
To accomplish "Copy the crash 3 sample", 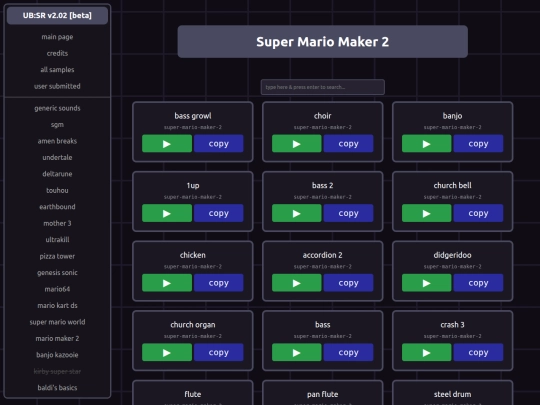I will (x=478, y=352).
